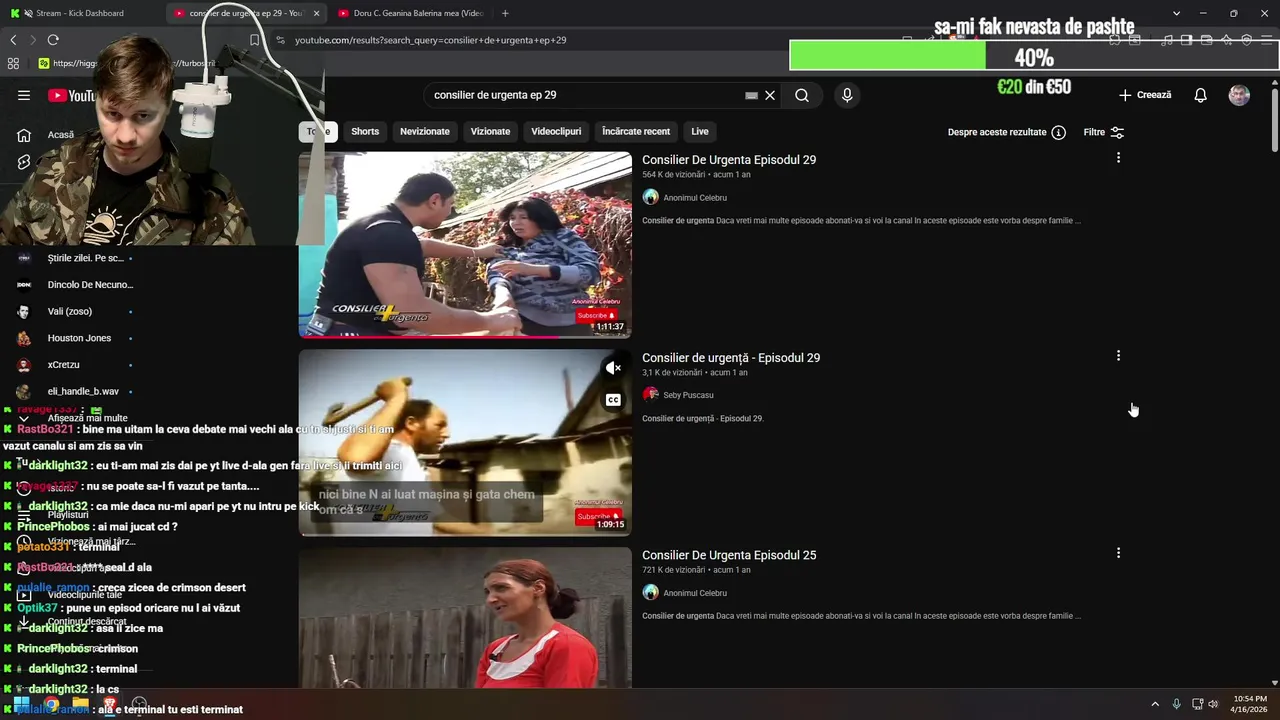Run search with the magnifier button
Viewport: 1280px width, 720px height.
click(802, 95)
